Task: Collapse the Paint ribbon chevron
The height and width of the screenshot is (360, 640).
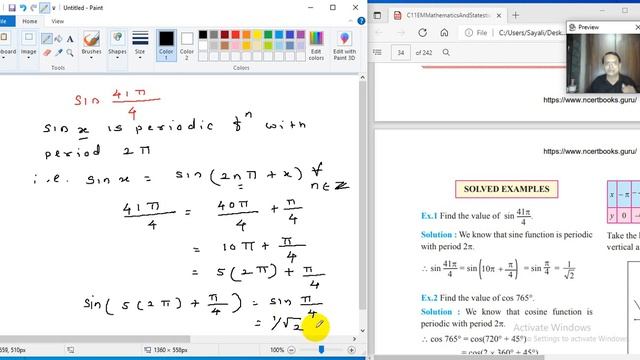Action: click(351, 21)
